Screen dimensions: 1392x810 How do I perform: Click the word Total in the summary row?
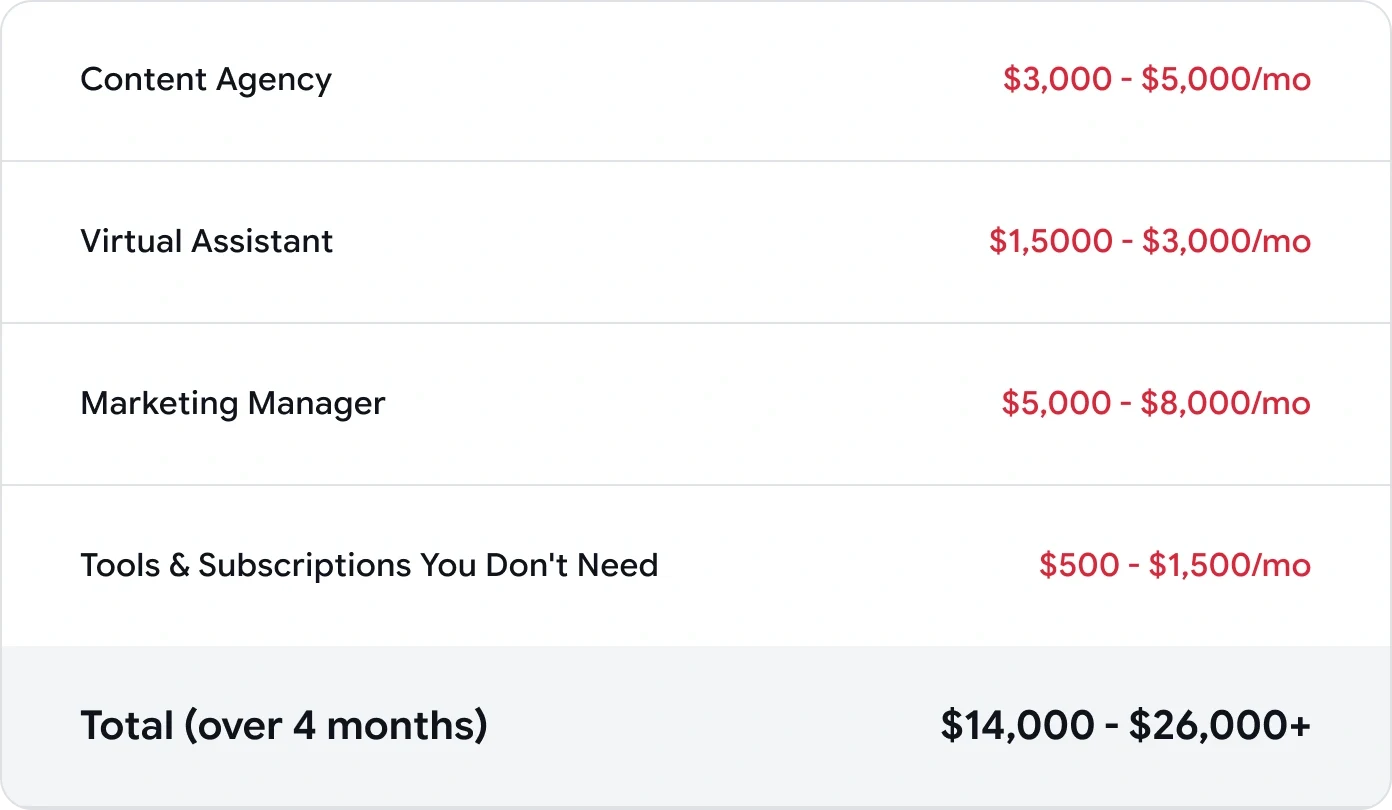pyautogui.click(x=126, y=726)
